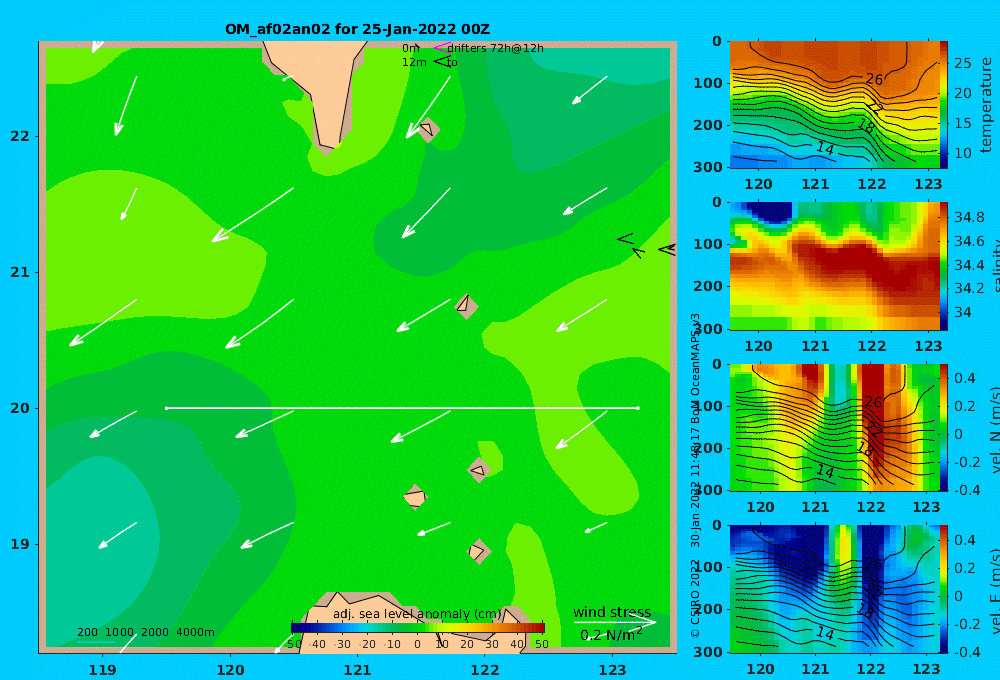1000x680 pixels.
Task: Open the salinity cross-section panel
Action: coord(834,266)
